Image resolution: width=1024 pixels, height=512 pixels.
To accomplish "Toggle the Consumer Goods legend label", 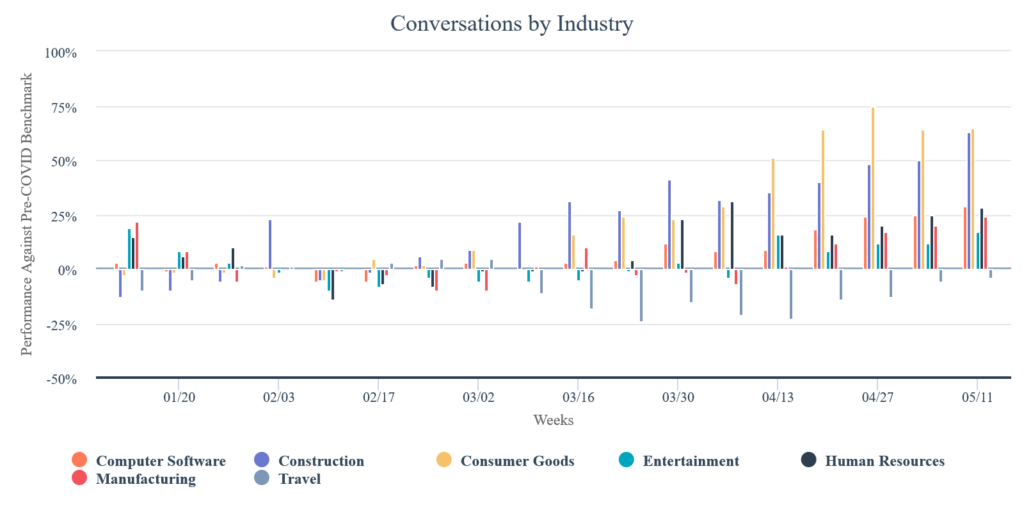I will click(x=516, y=461).
